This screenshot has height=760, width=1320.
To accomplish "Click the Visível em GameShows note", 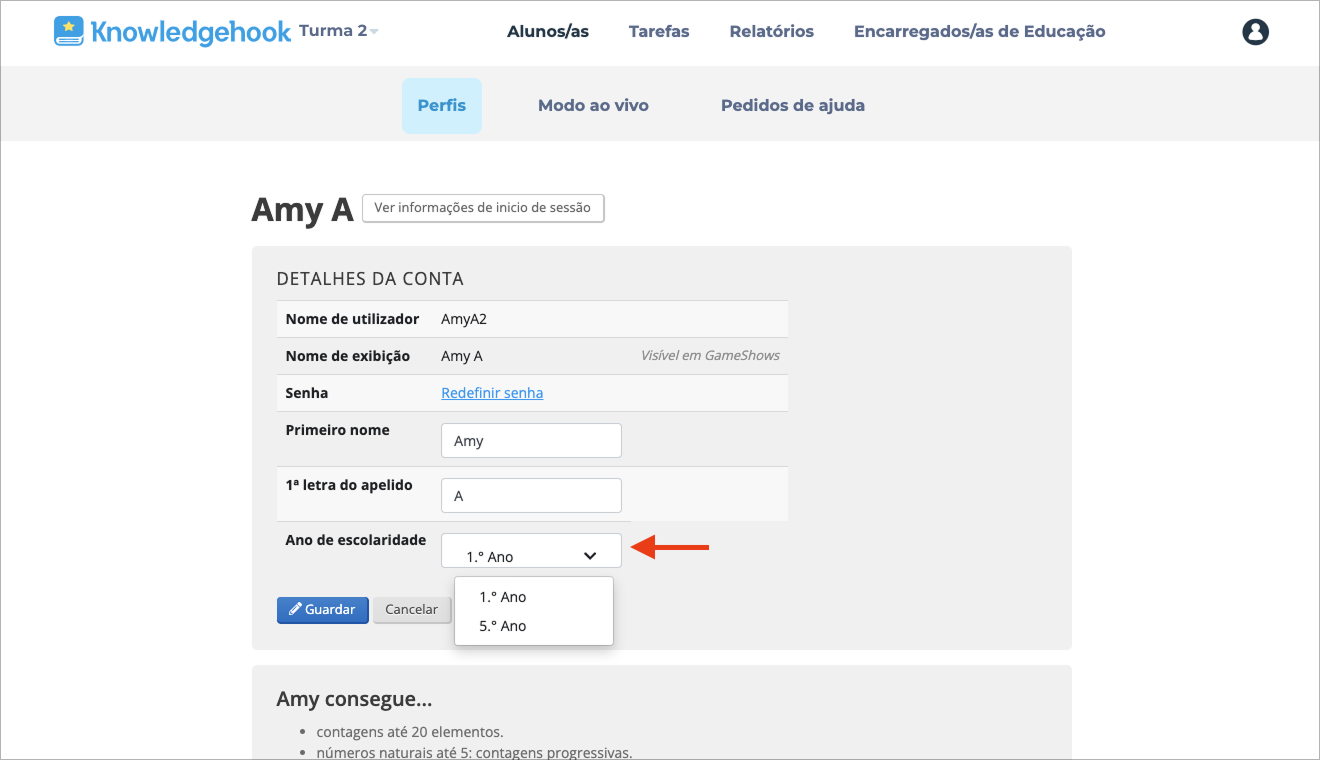I will [x=710, y=355].
